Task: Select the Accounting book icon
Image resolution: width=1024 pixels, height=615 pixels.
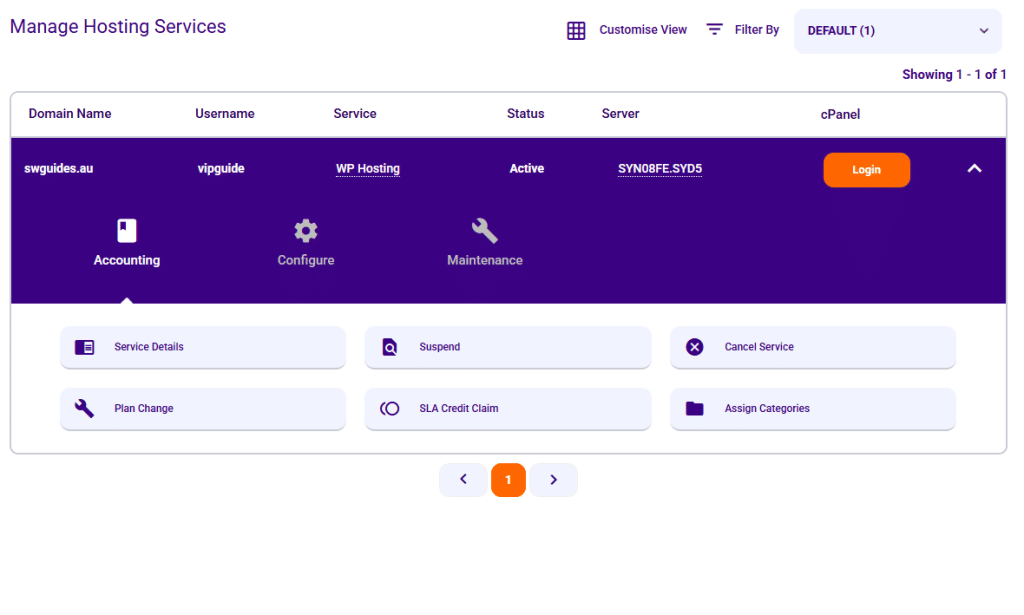Action: 126,229
